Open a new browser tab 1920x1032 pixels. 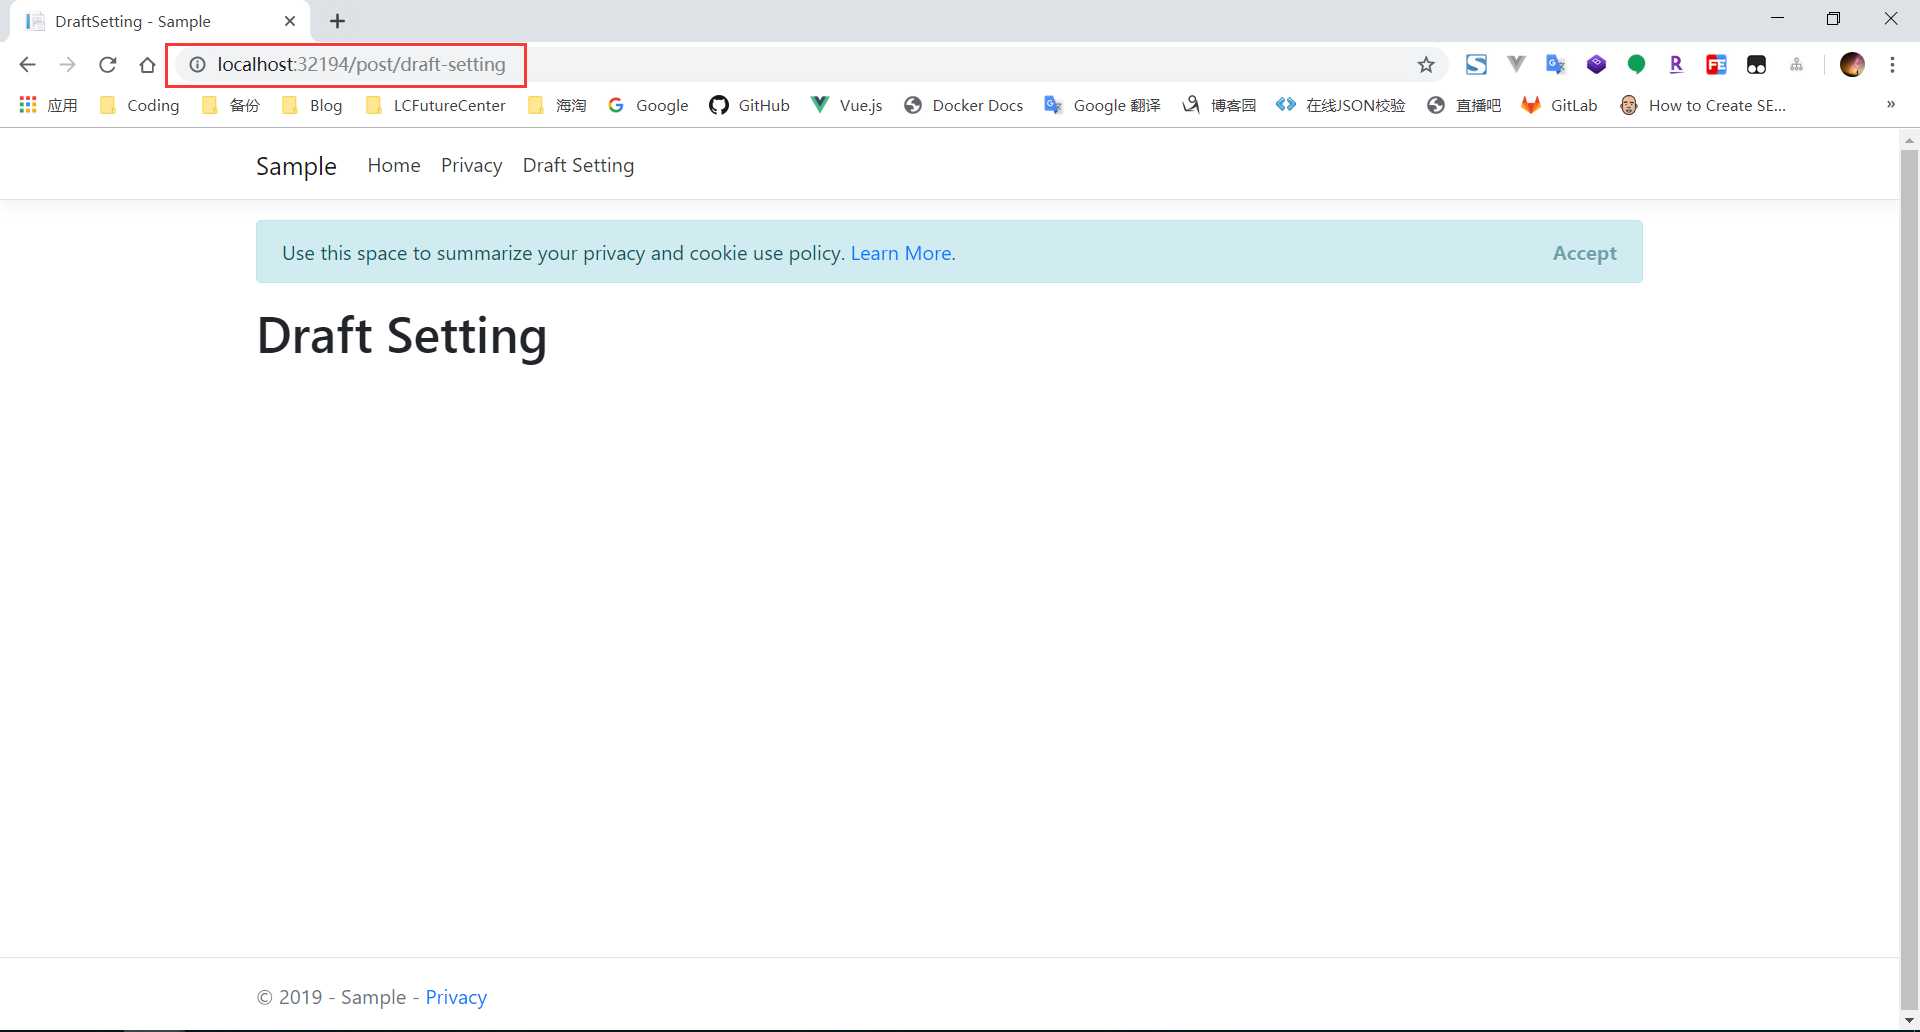[x=337, y=21]
